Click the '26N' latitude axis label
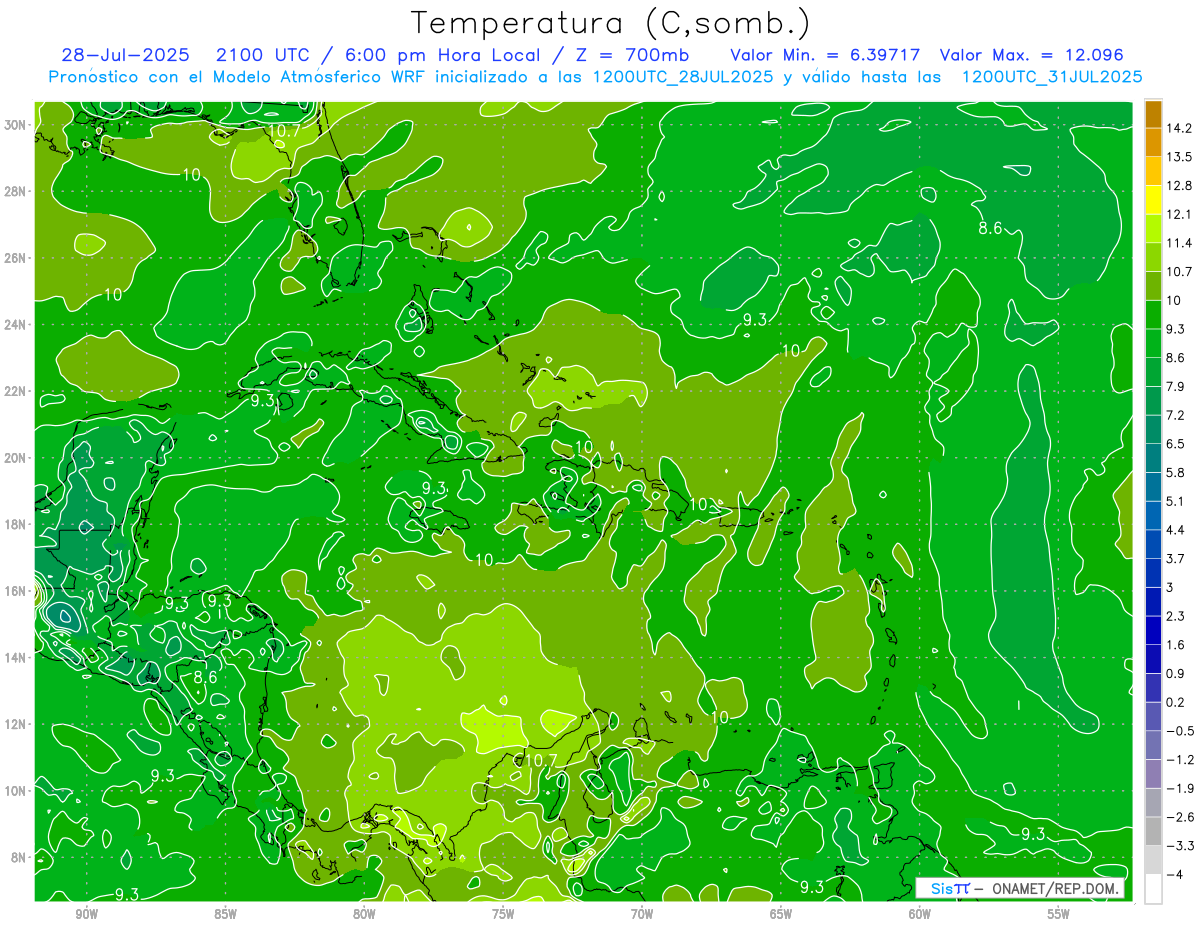The height and width of the screenshot is (927, 1200). coord(15,257)
